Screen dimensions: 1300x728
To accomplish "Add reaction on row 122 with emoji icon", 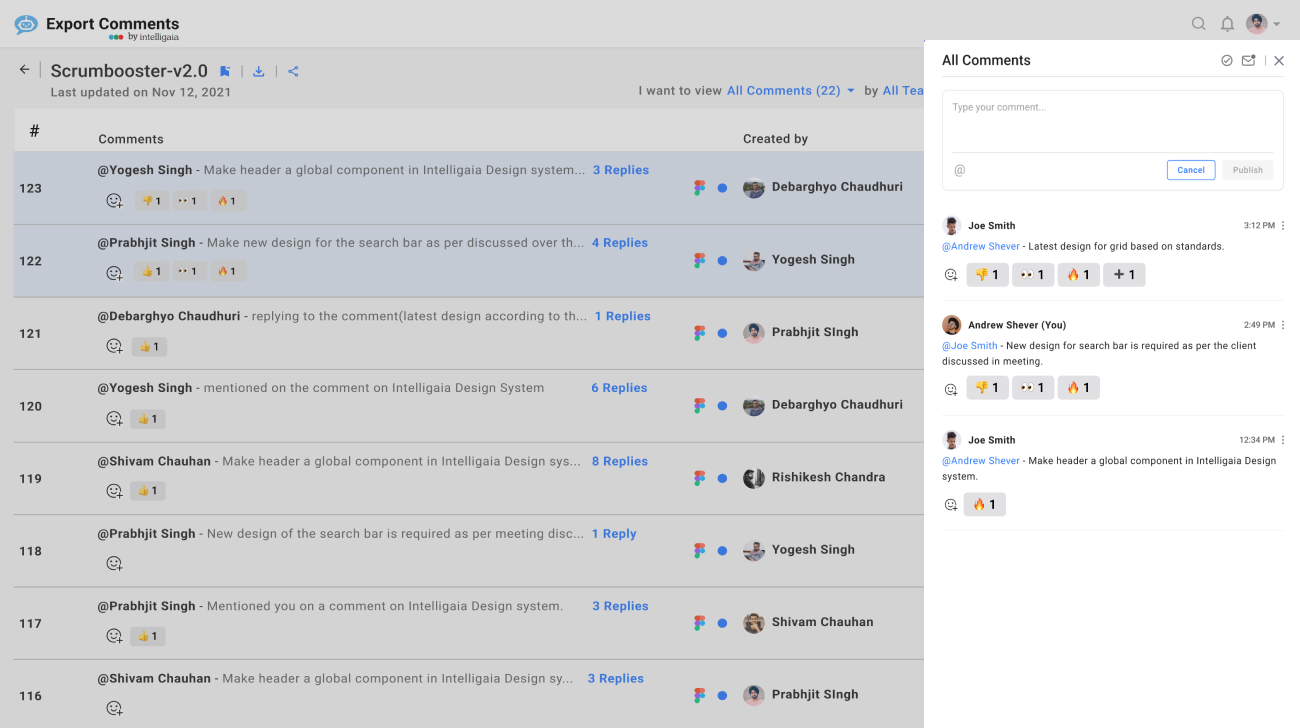I will [x=114, y=273].
